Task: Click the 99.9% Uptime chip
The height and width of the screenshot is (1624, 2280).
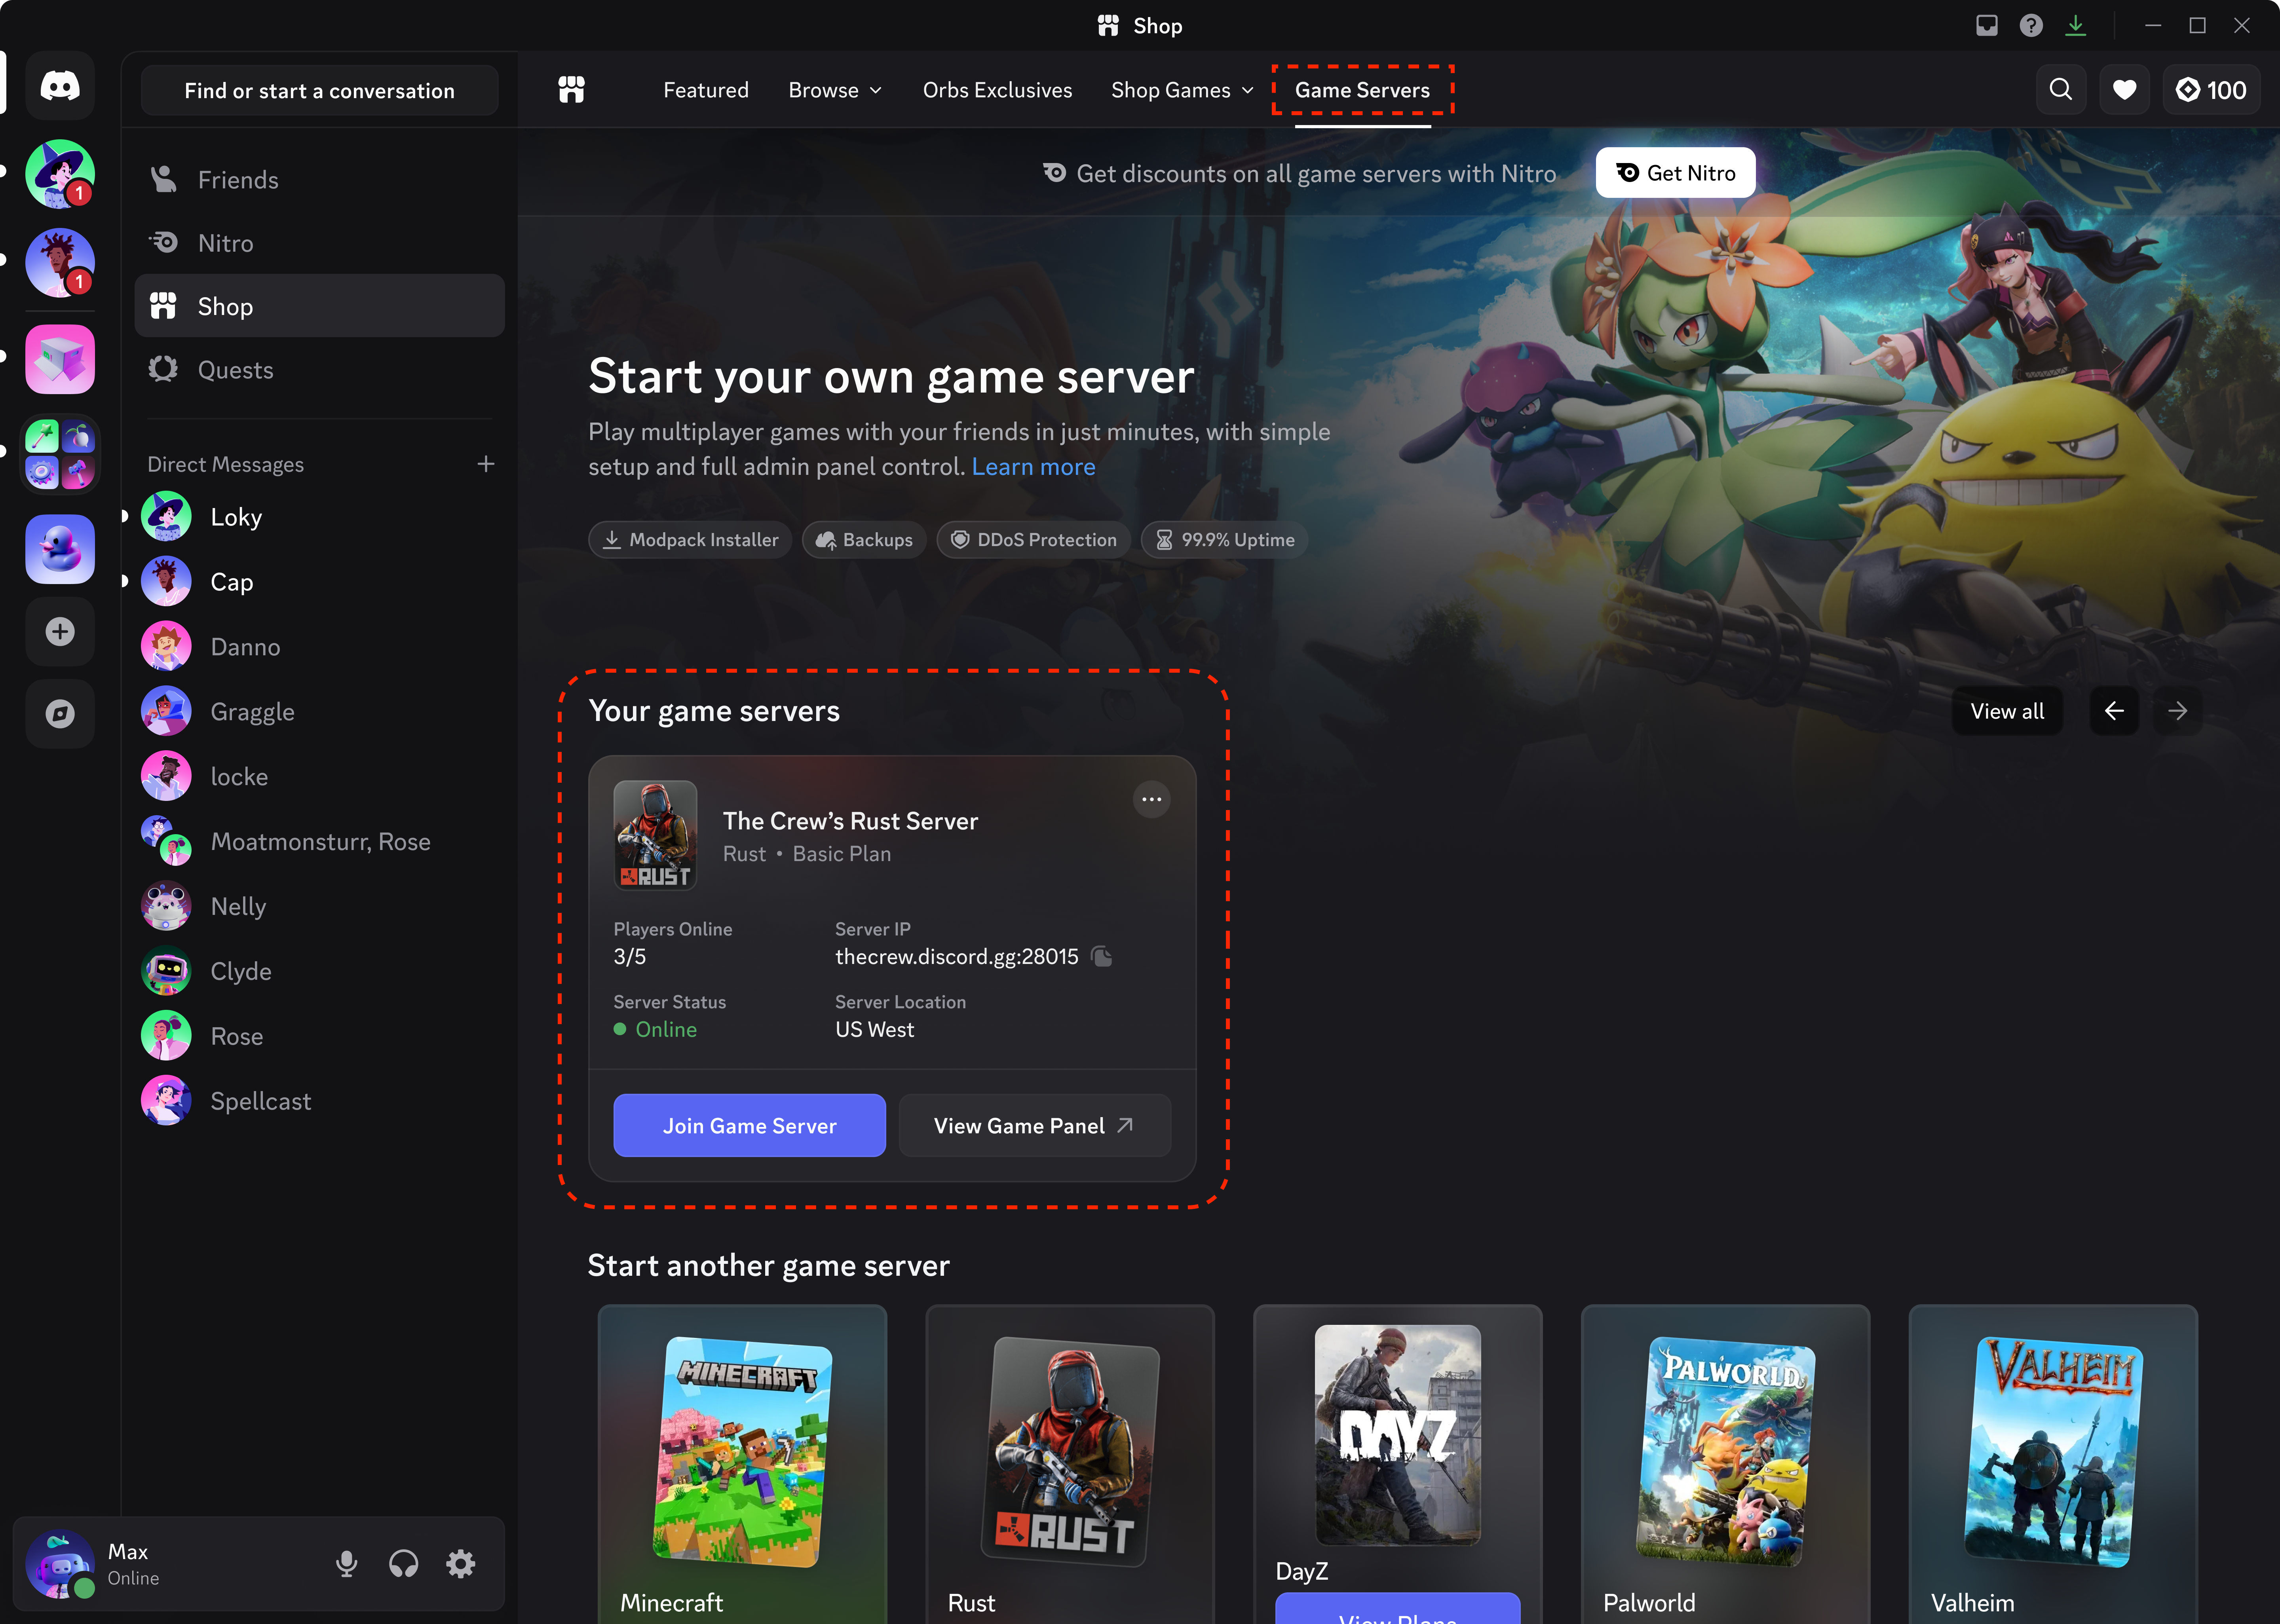Action: coord(1225,540)
